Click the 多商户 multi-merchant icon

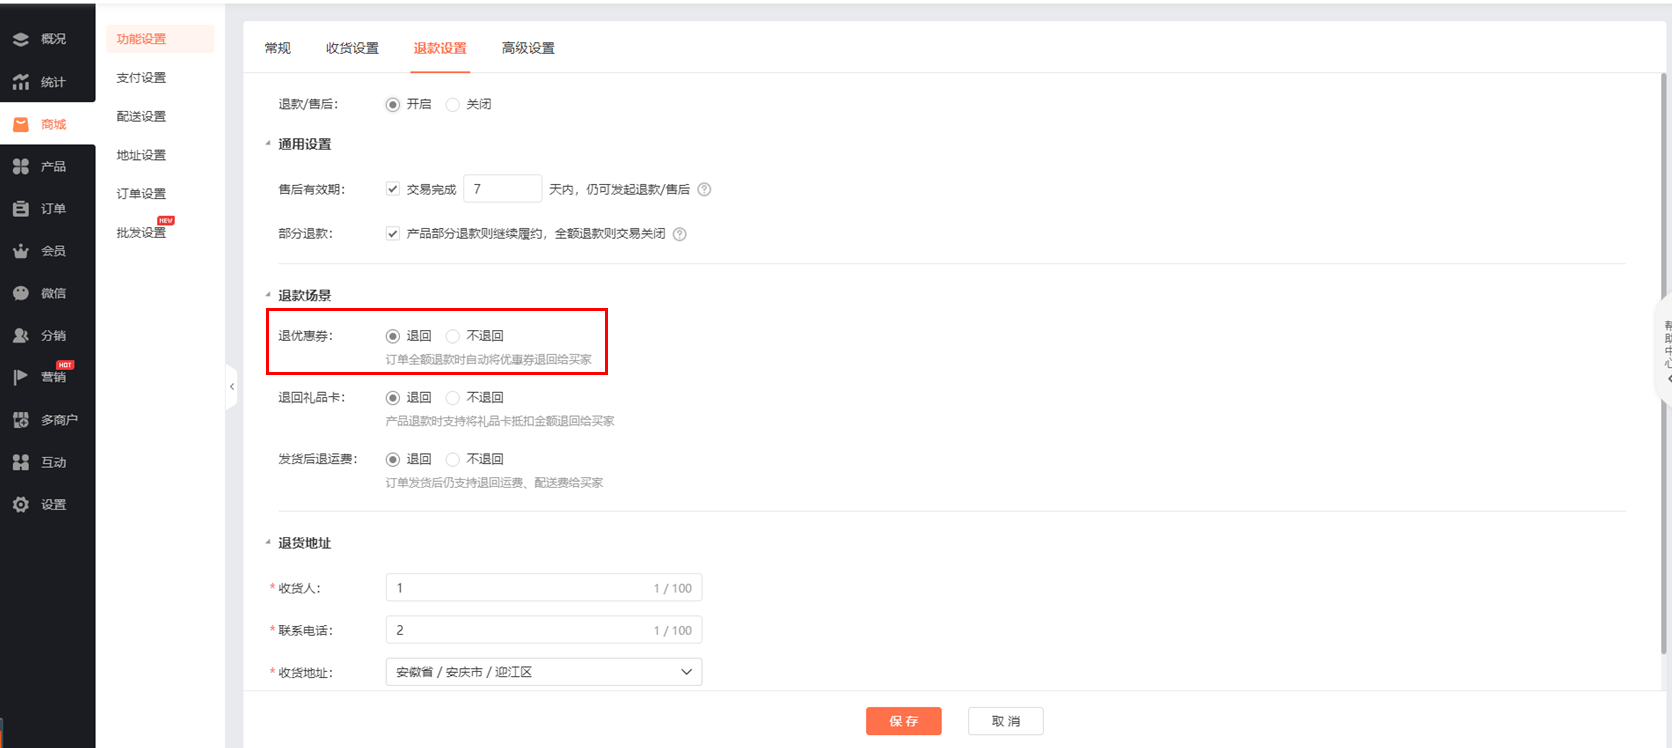(x=20, y=420)
